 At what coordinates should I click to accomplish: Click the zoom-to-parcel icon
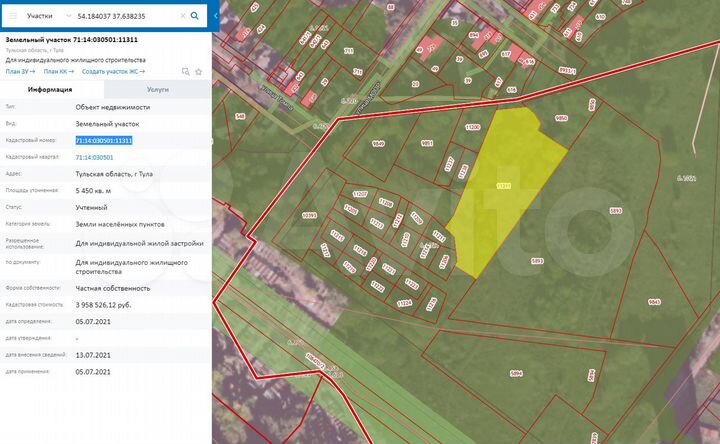pyautogui.click(x=185, y=72)
